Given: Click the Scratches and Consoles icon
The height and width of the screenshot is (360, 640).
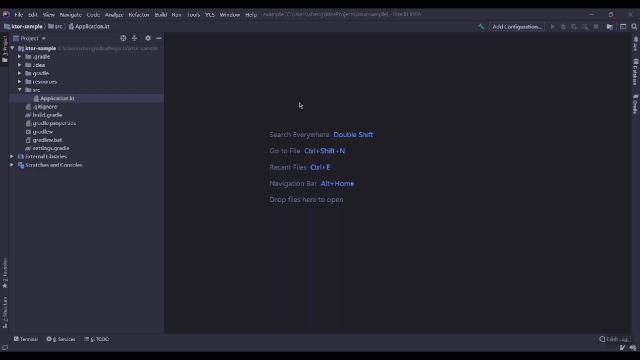Looking at the screenshot, I should click(x=21, y=165).
